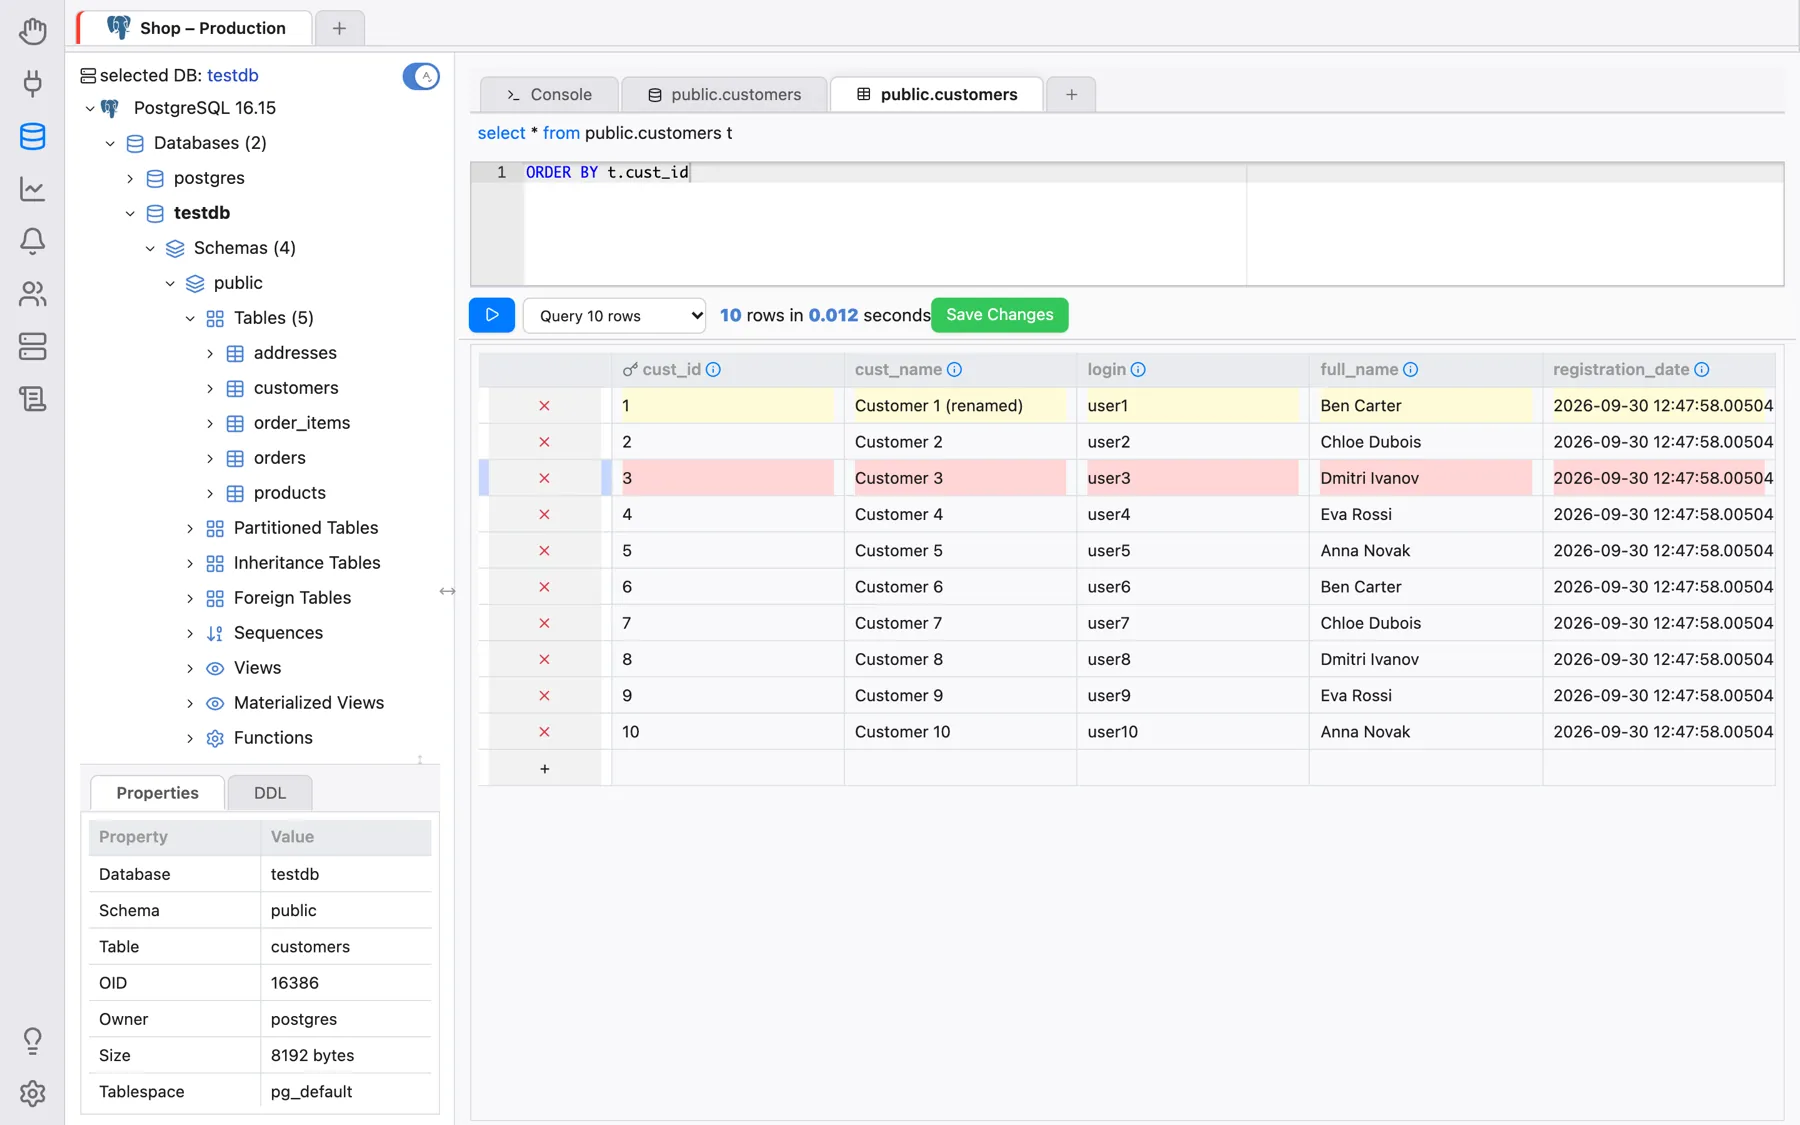Delete row for Customer 5
This screenshot has height=1125, width=1800.
click(x=544, y=551)
